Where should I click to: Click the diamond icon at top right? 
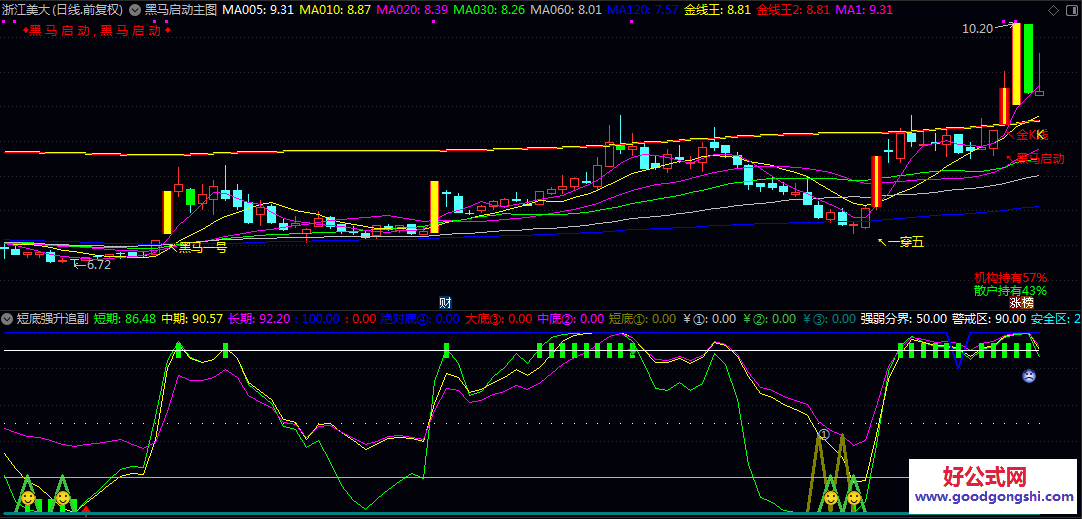(x=1053, y=10)
